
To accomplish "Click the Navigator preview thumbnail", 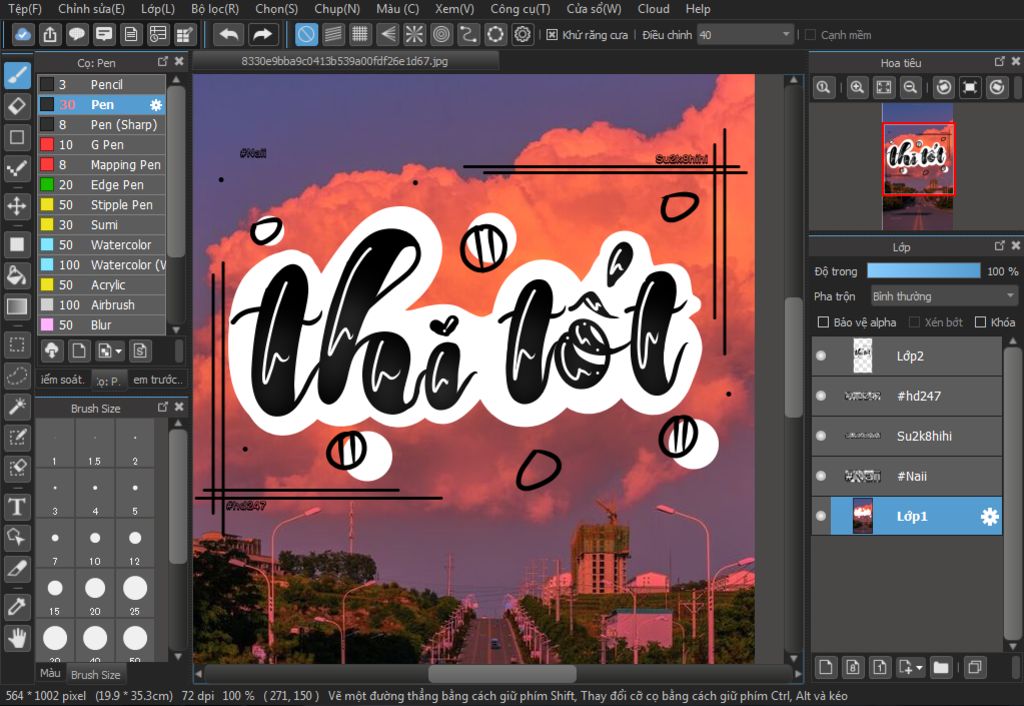I will pyautogui.click(x=918, y=167).
